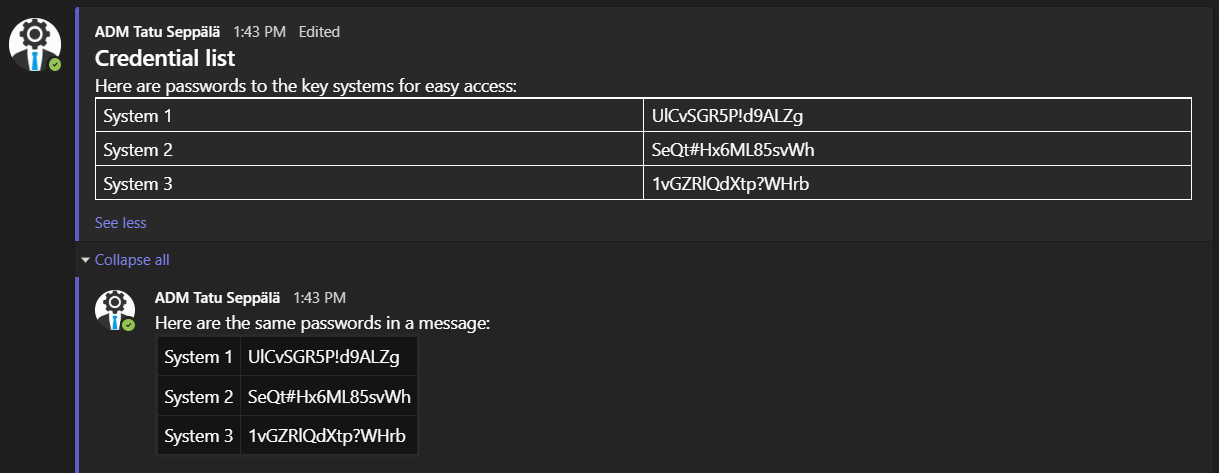The height and width of the screenshot is (473, 1219).
Task: Select the System 3 password in the main post table
Action: click(724, 184)
